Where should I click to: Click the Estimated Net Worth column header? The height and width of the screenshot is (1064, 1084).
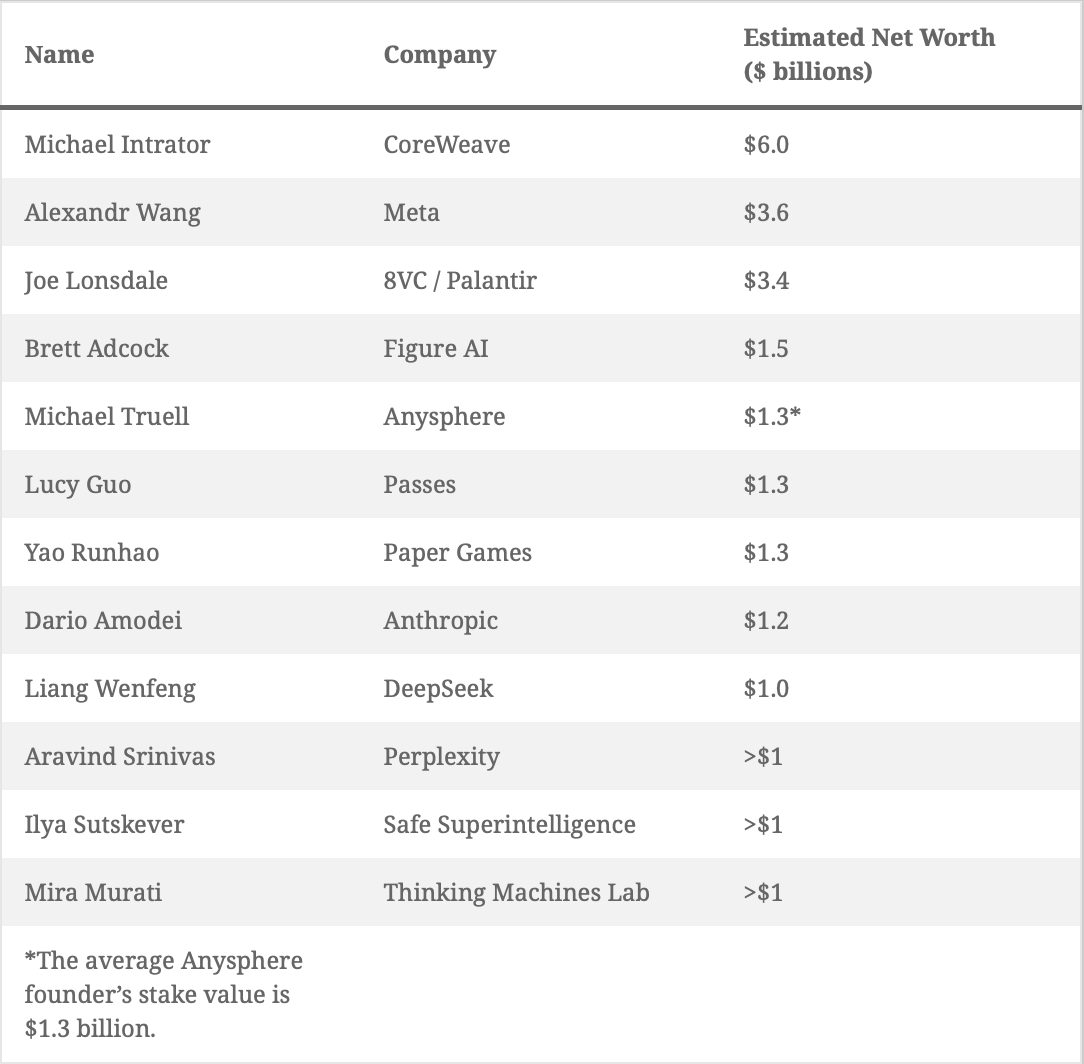(869, 54)
